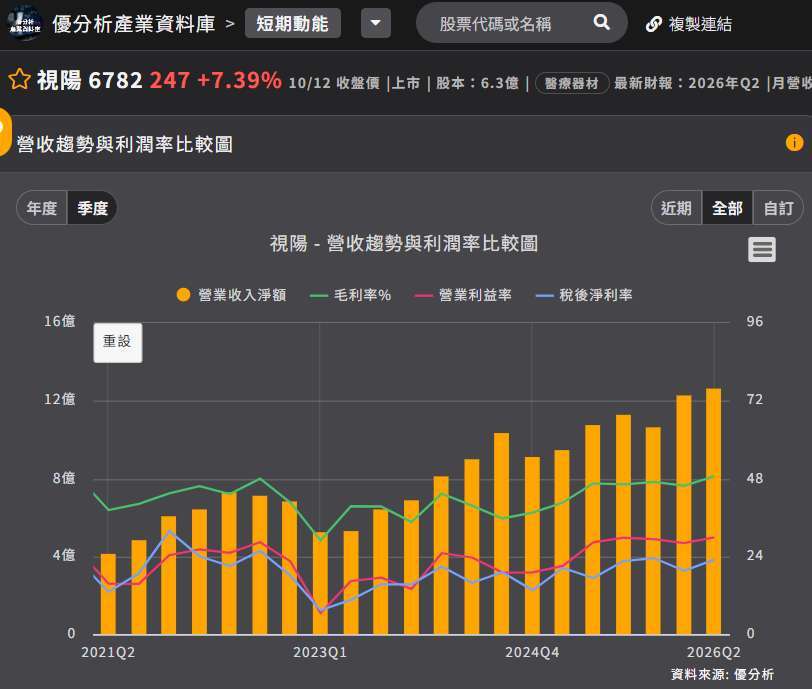Viewport: 812px width, 689px height.
Task: Select the 短期動能 category button
Action: [293, 23]
